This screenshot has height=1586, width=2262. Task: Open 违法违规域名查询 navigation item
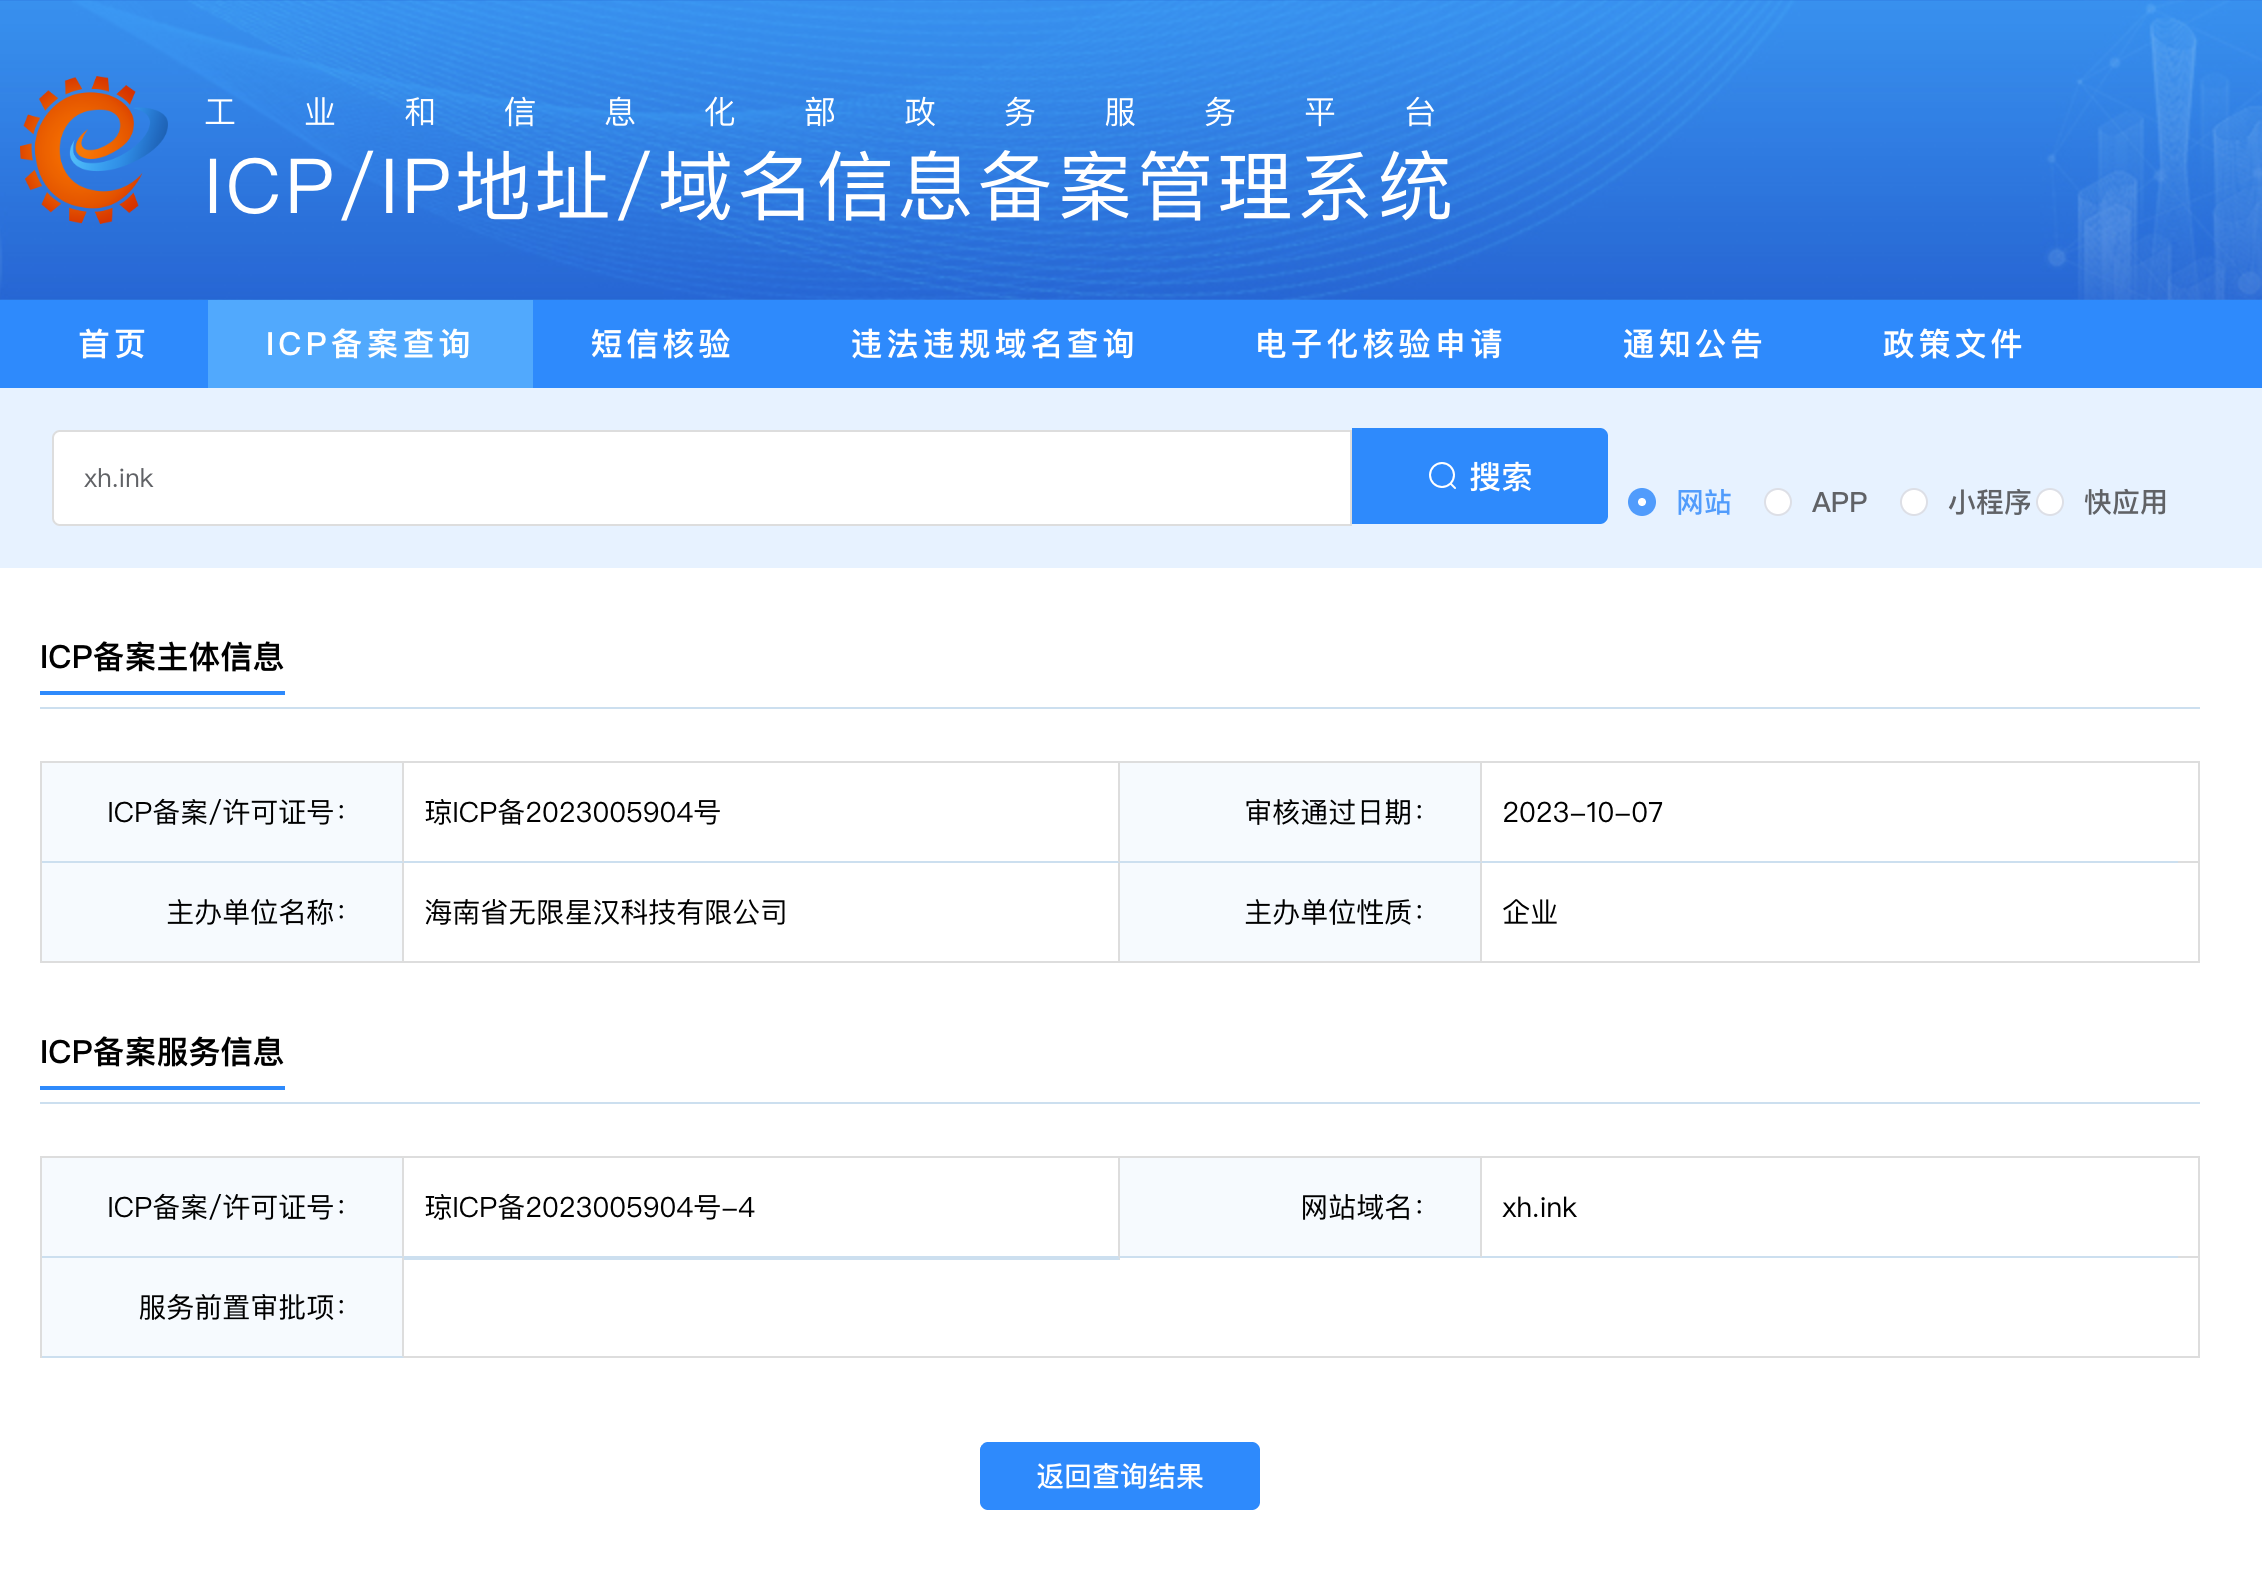tap(993, 344)
